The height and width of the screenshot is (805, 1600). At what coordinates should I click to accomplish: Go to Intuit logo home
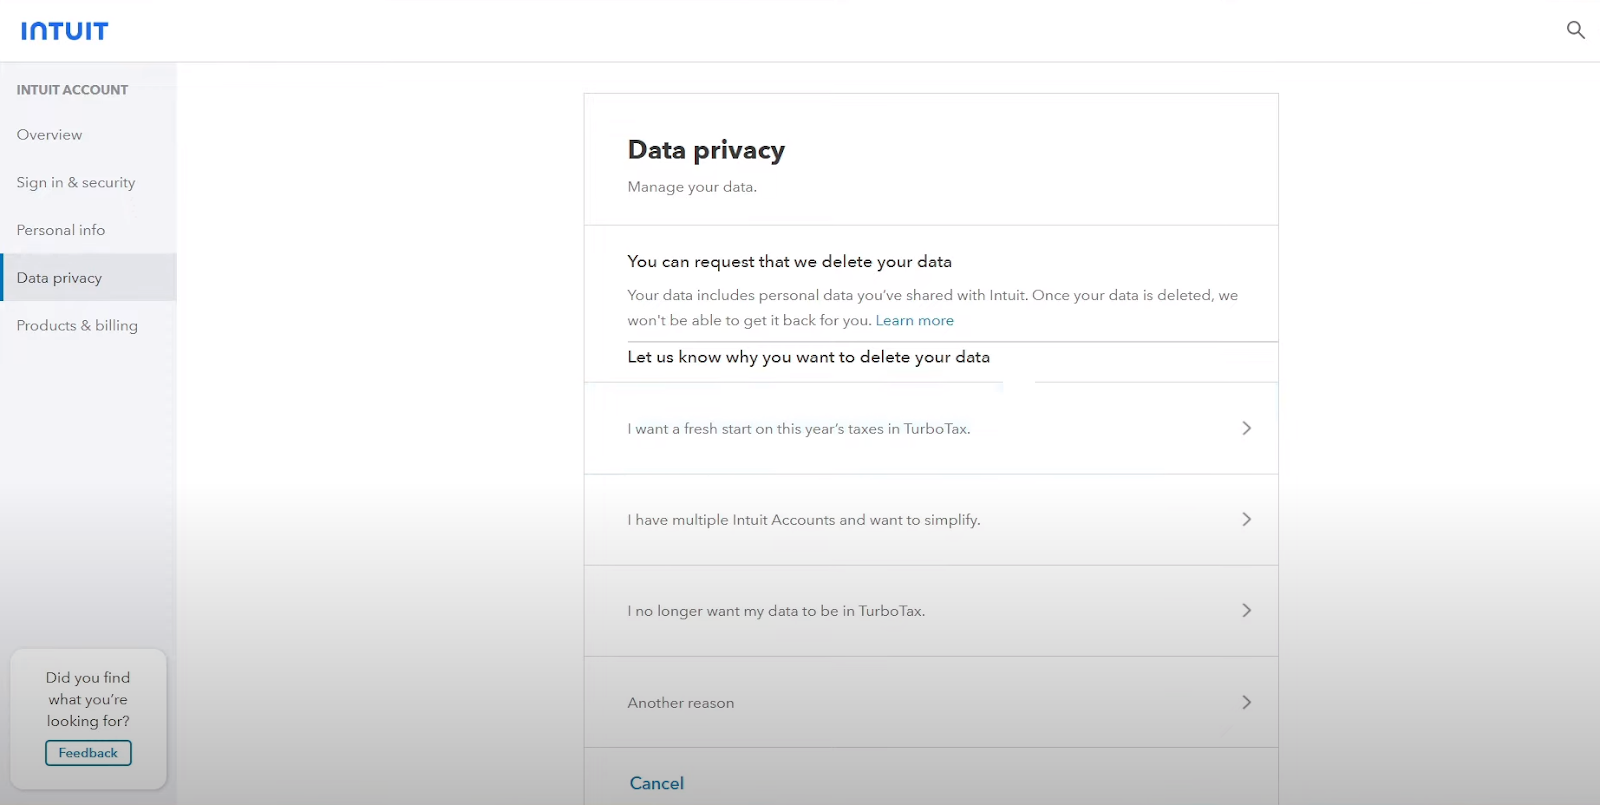pyautogui.click(x=64, y=31)
